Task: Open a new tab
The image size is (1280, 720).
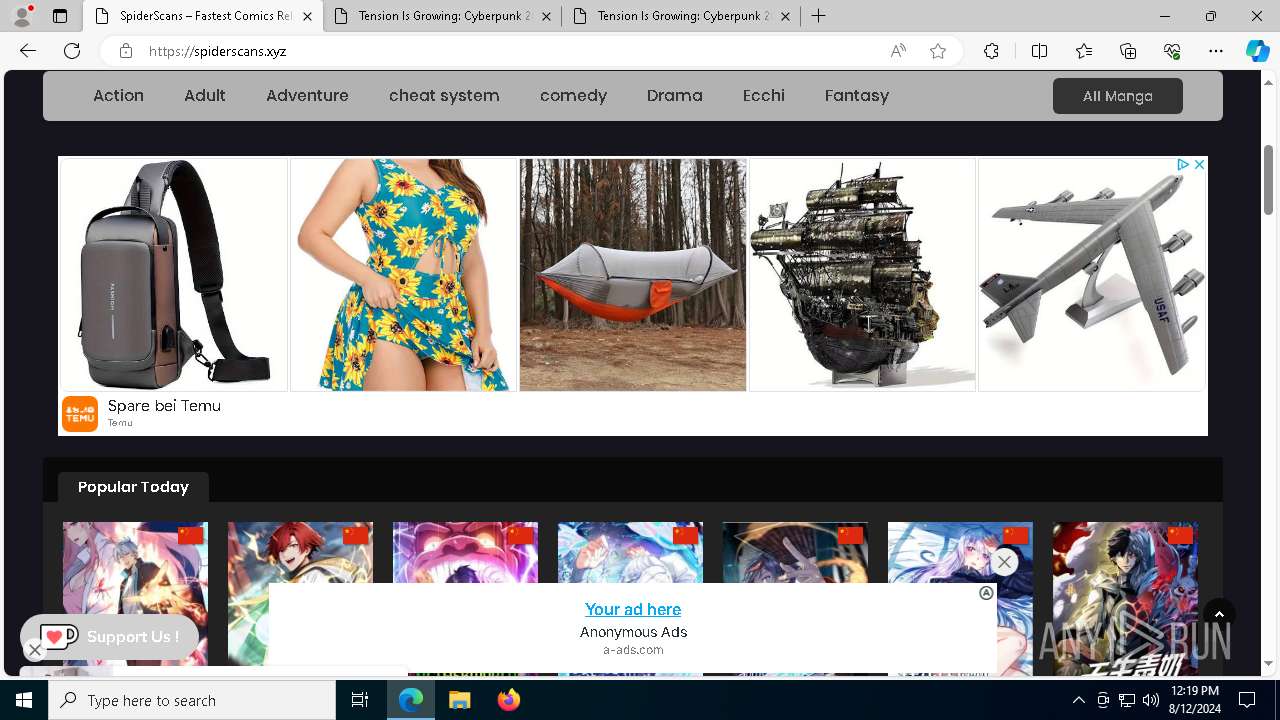Action: point(819,16)
